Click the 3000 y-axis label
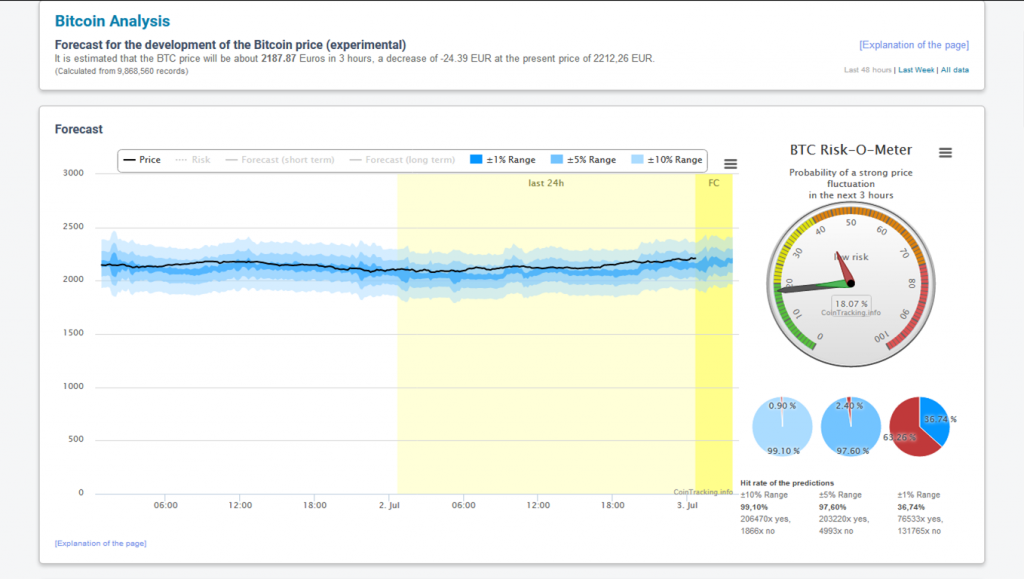Image resolution: width=1024 pixels, height=579 pixels. [x=73, y=173]
